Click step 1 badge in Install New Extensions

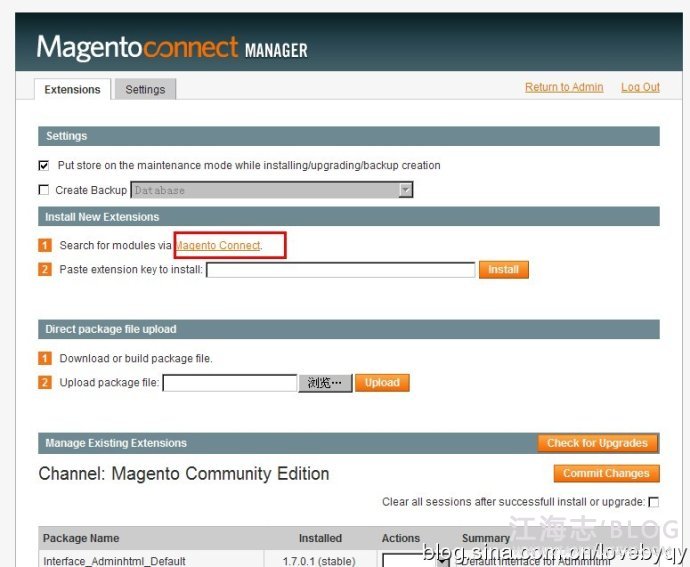44,246
